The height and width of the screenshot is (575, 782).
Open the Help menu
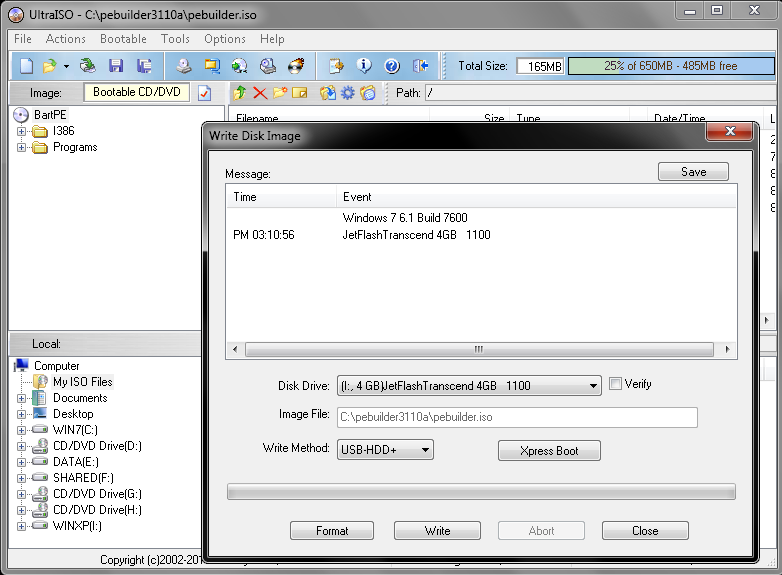coord(272,39)
